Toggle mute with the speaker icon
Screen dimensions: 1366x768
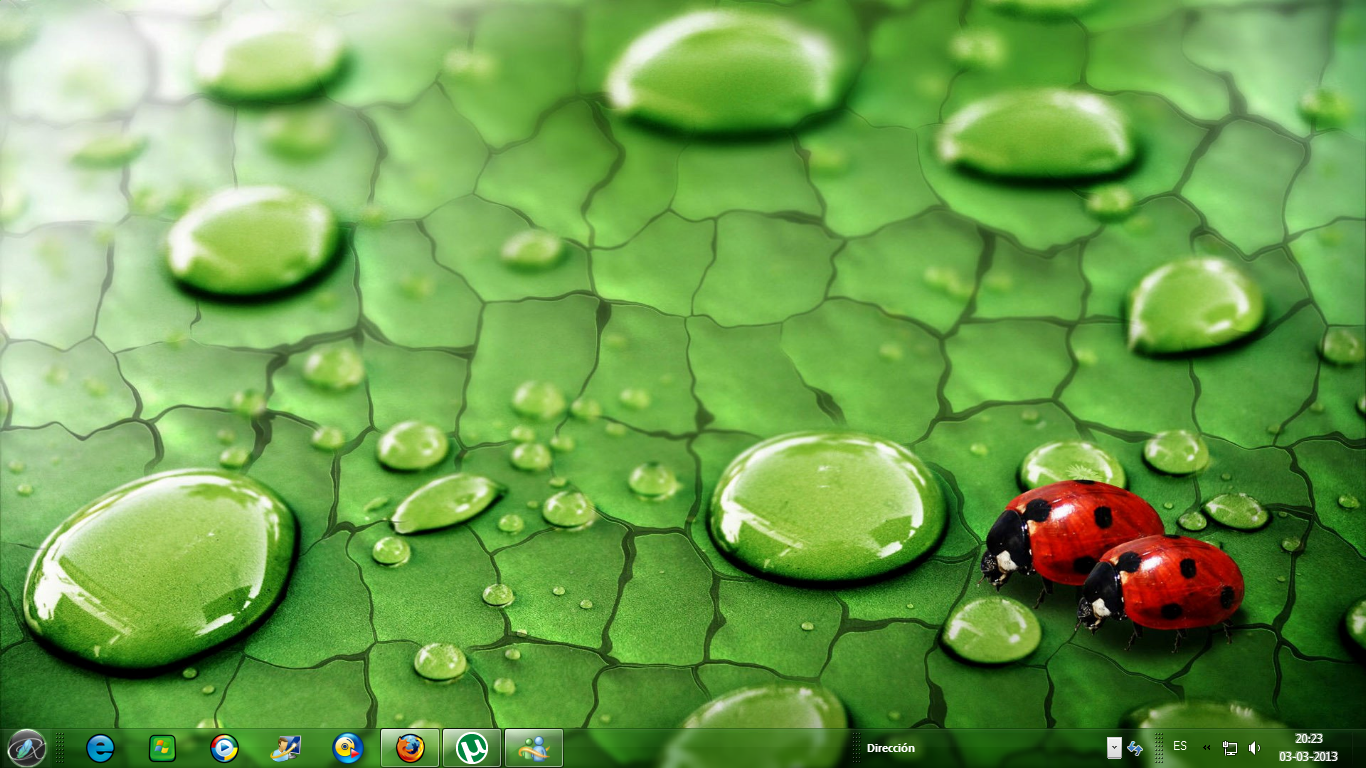click(1254, 747)
